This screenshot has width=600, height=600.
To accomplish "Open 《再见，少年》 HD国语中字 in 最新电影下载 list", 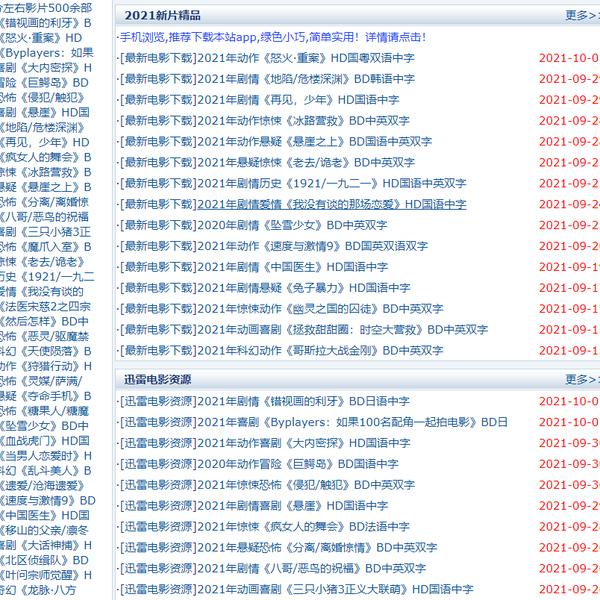I will [x=298, y=100].
